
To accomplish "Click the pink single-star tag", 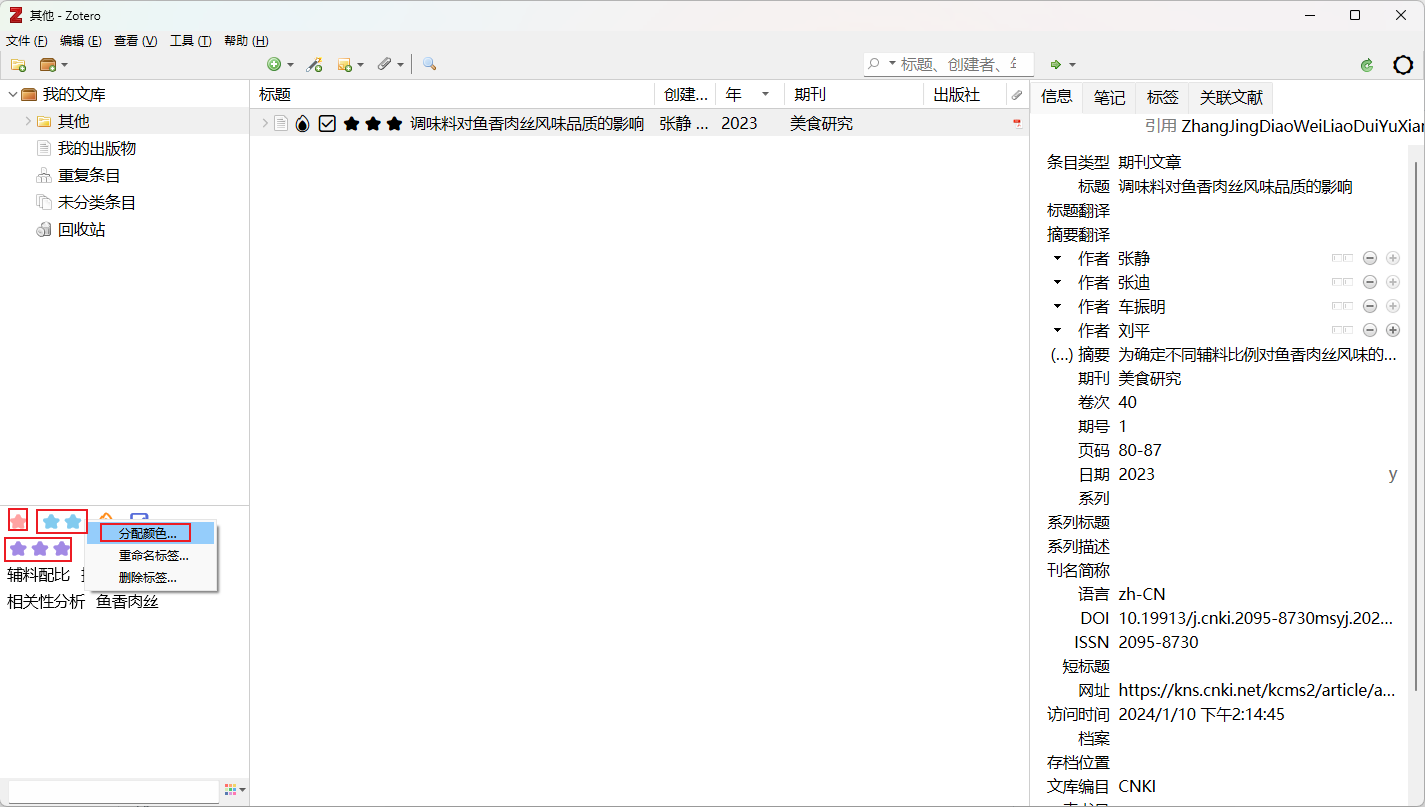I will (18, 521).
